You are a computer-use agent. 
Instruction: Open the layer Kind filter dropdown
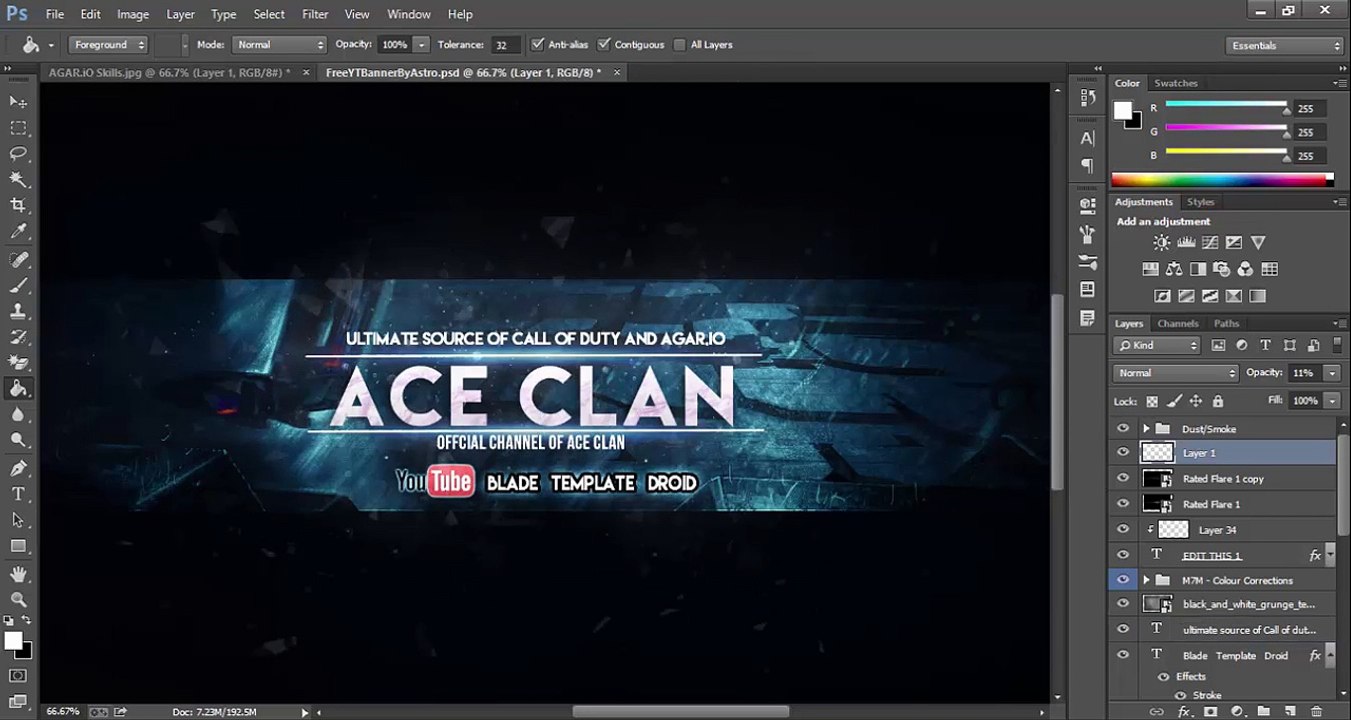1156,345
